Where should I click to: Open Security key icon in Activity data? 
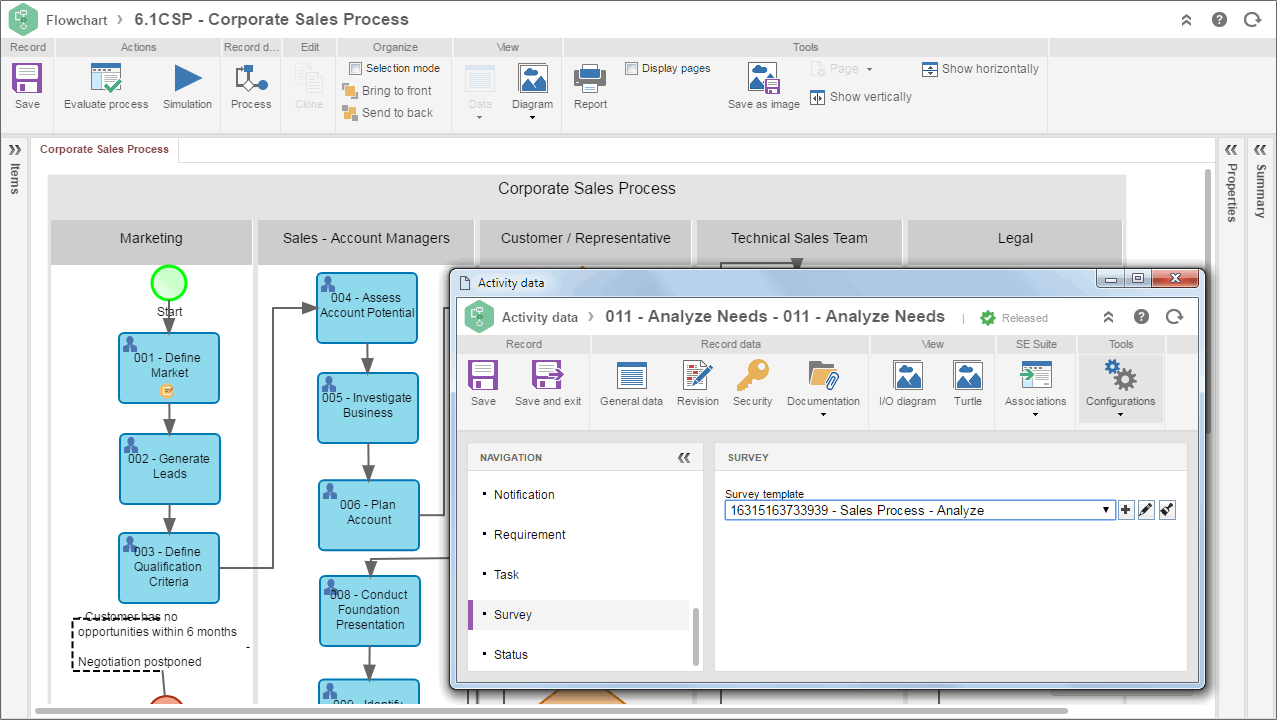click(752, 376)
